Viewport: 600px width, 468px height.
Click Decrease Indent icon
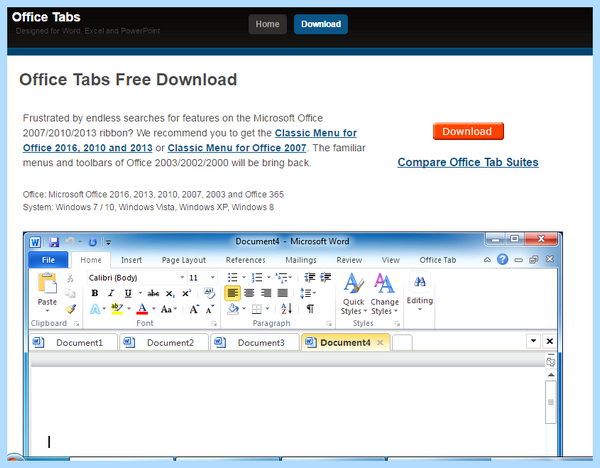click(310, 277)
